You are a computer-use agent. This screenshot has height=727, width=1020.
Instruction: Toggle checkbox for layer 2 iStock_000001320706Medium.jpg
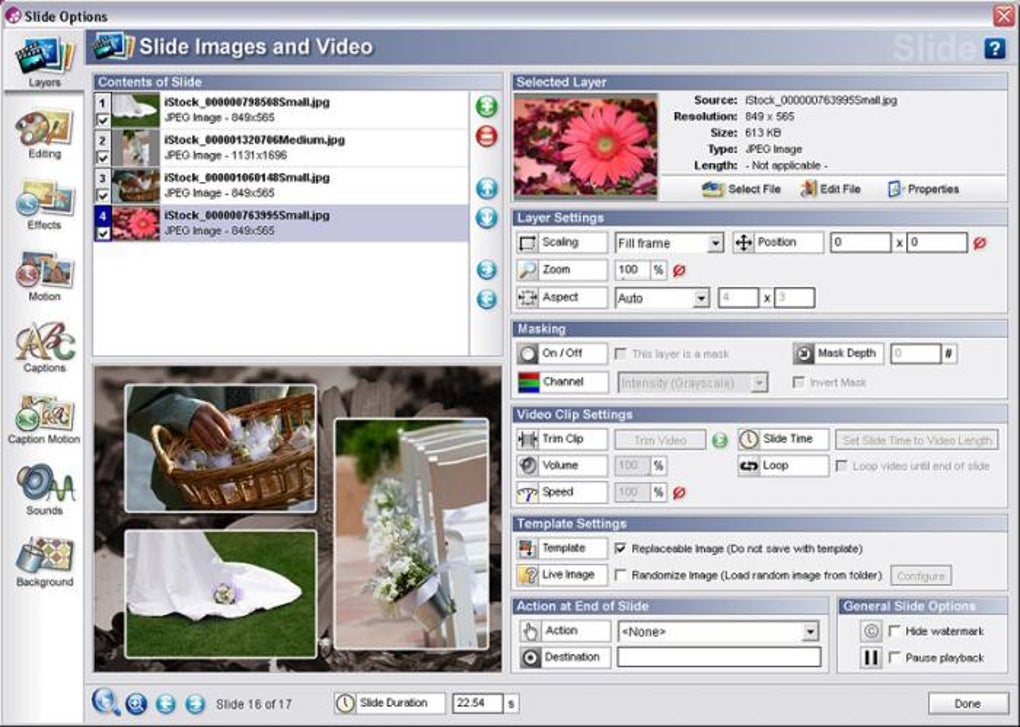click(x=102, y=157)
